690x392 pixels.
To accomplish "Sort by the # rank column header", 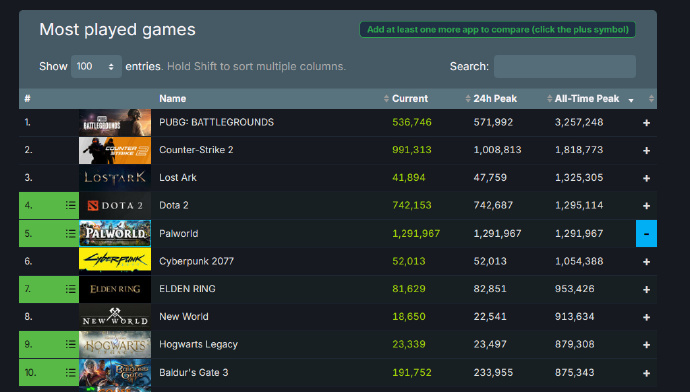I will pyautogui.click(x=27, y=99).
